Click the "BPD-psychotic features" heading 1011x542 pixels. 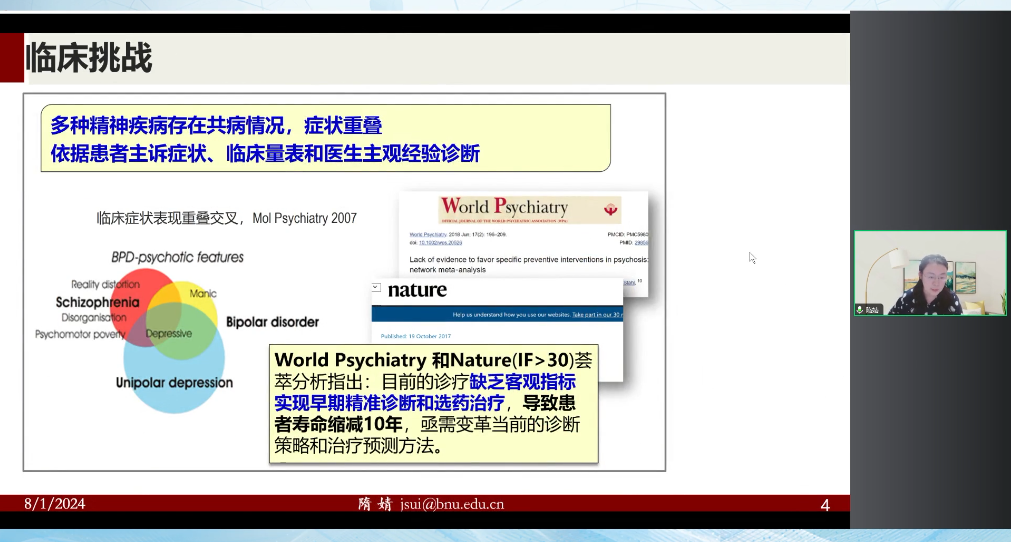click(x=177, y=257)
